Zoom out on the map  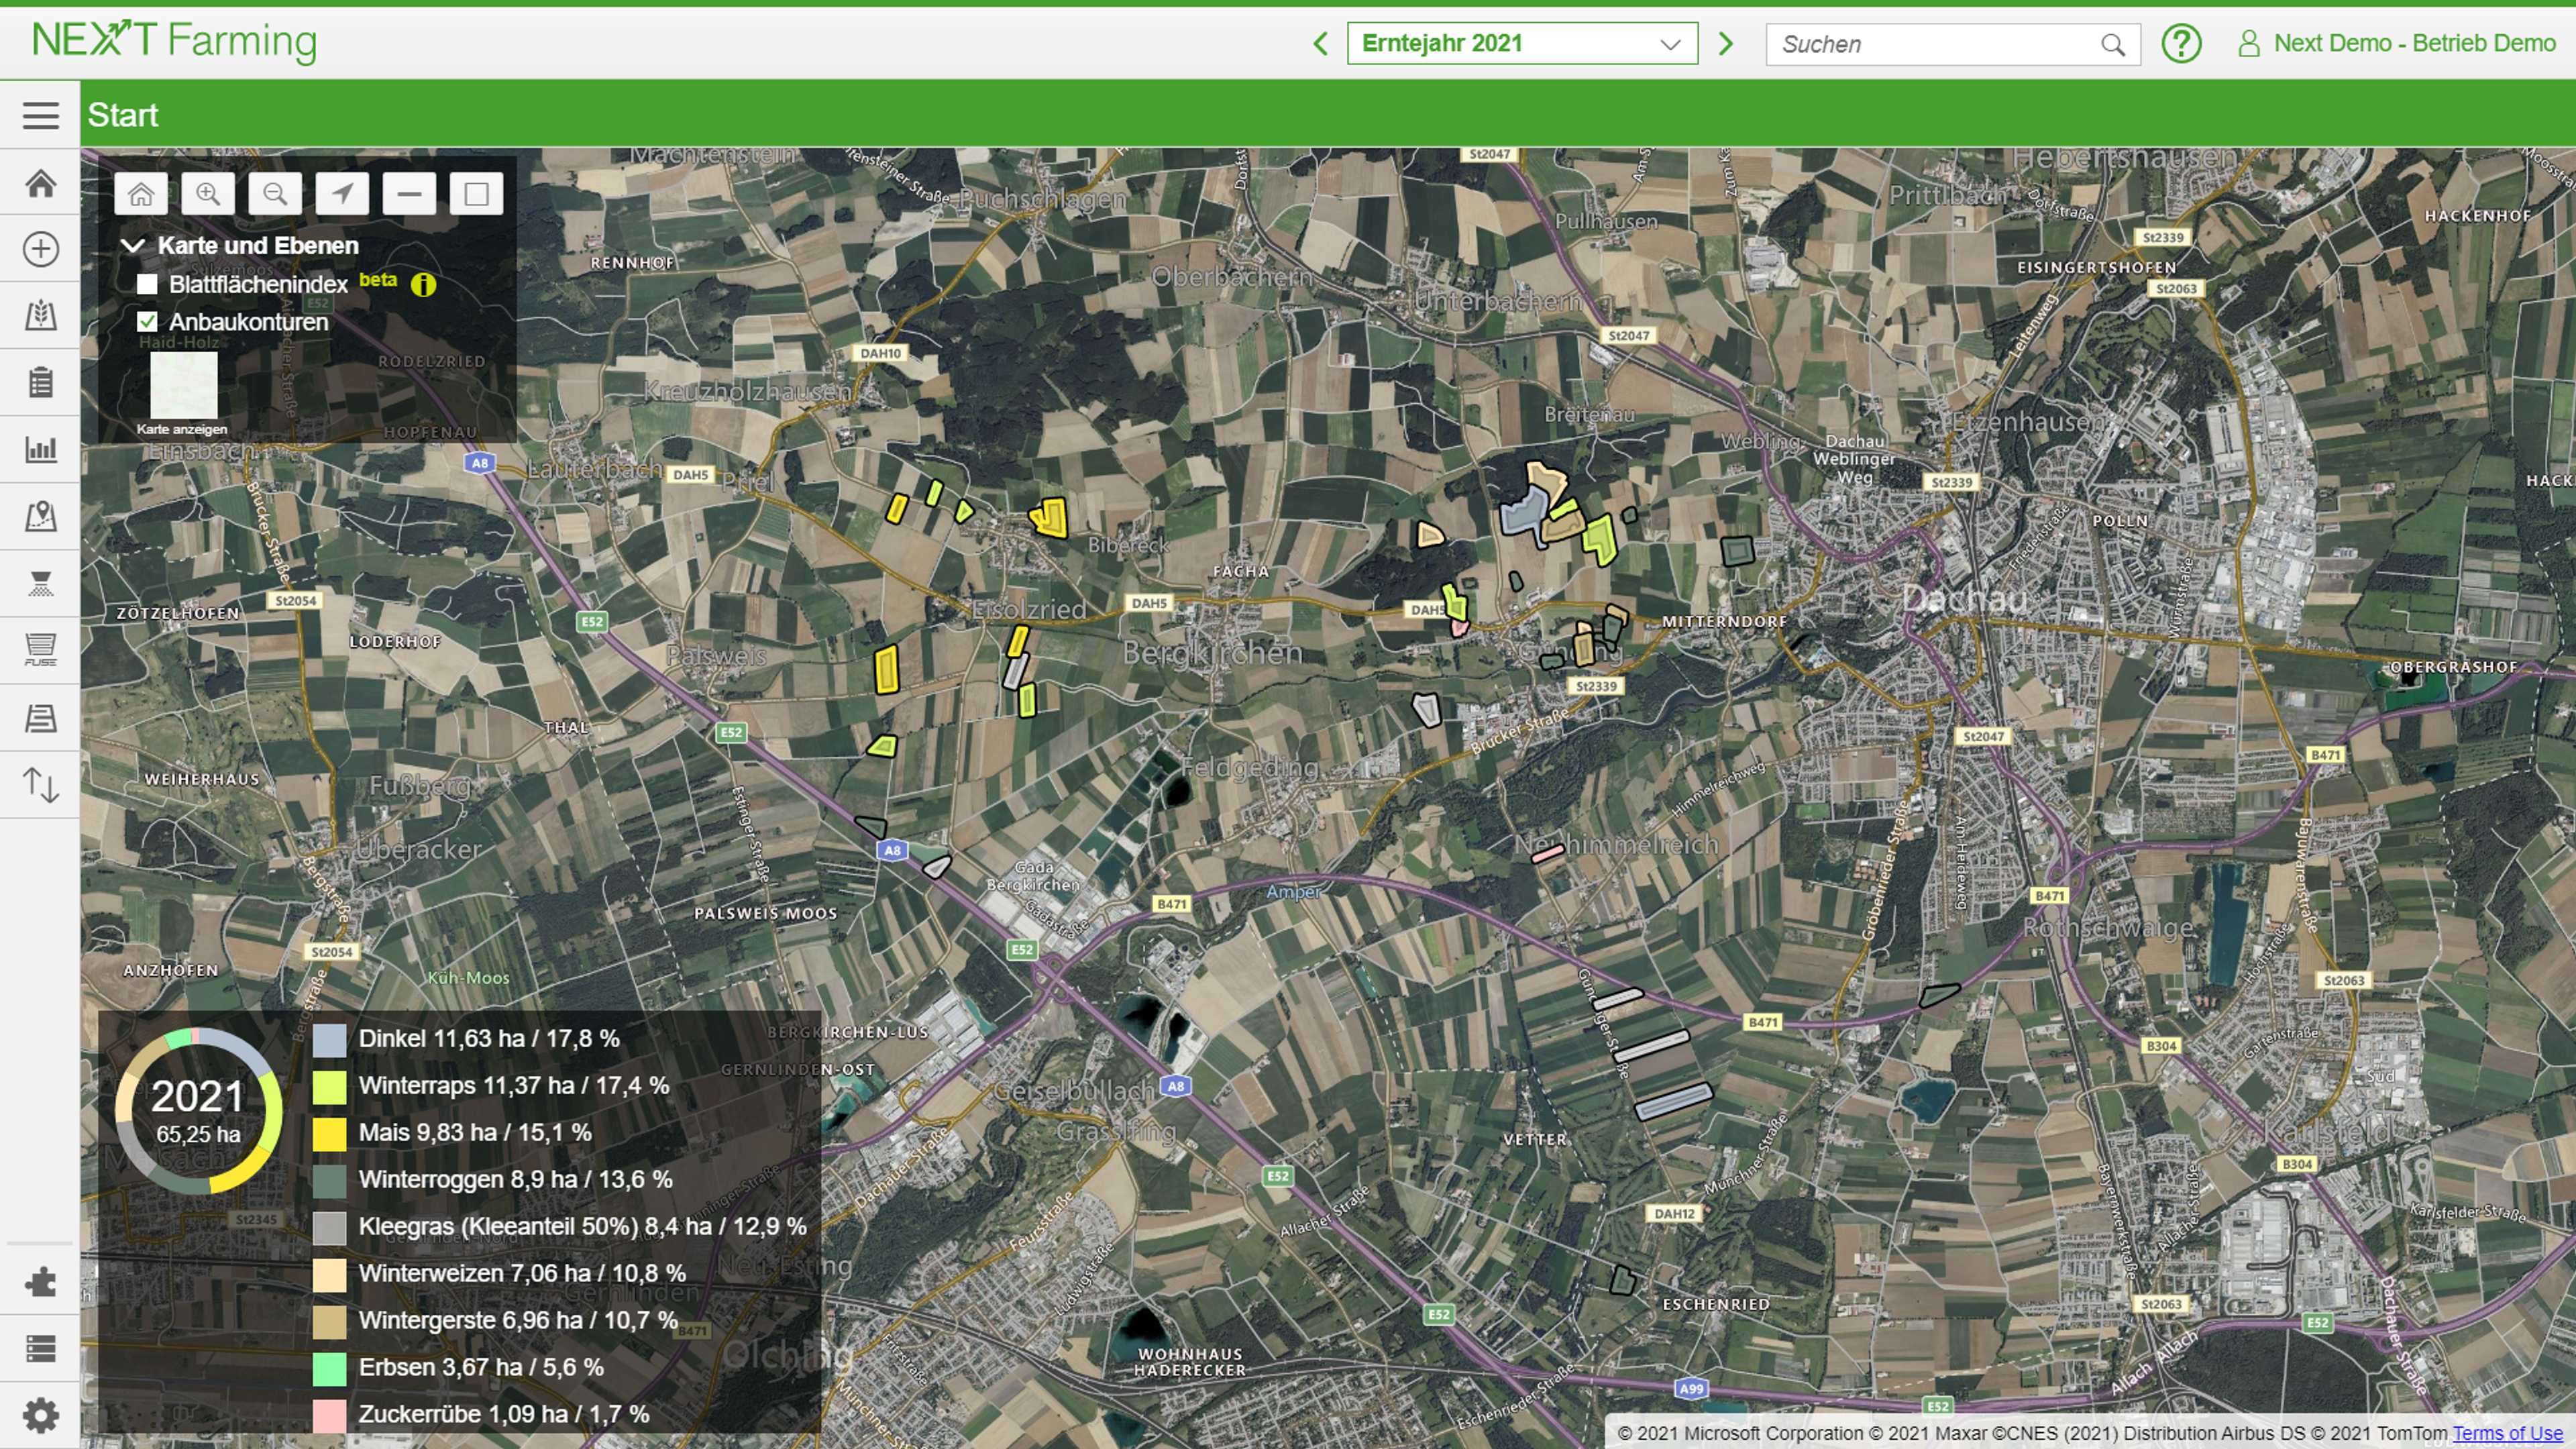click(x=275, y=194)
